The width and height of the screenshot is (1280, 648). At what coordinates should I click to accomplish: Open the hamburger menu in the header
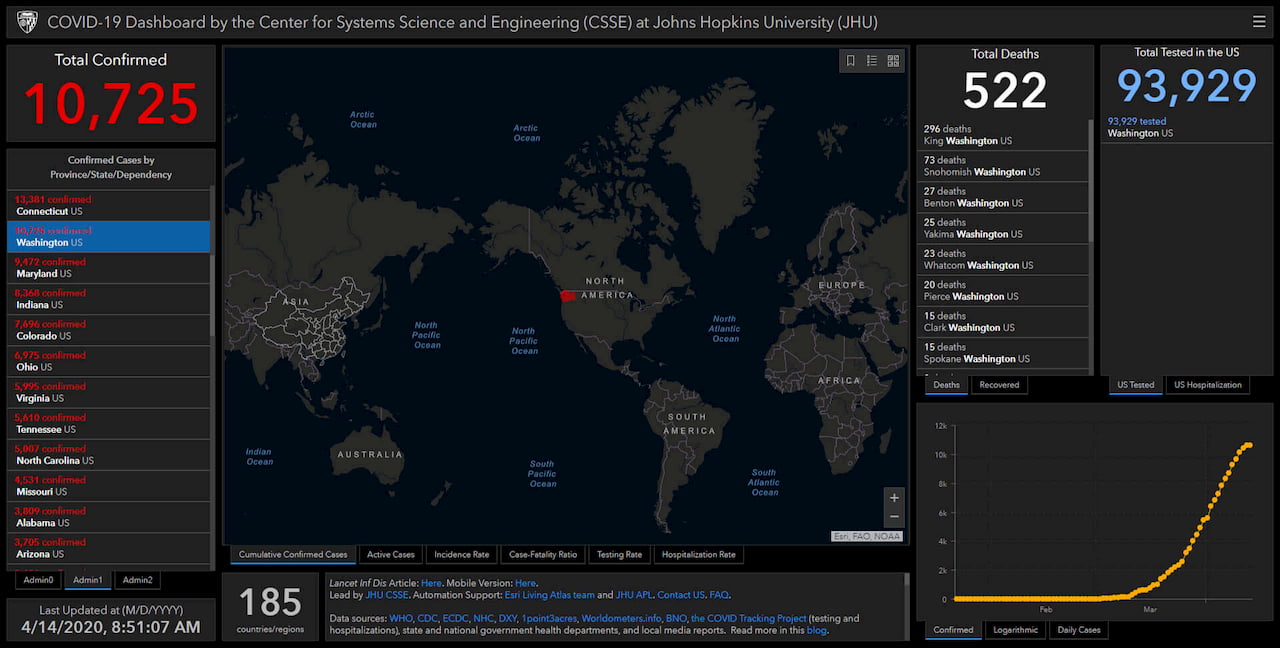pos(1258,21)
